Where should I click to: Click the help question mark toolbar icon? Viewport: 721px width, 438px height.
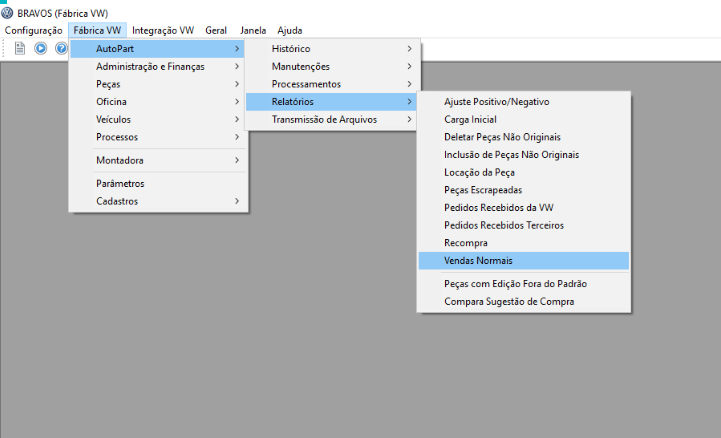[x=61, y=48]
